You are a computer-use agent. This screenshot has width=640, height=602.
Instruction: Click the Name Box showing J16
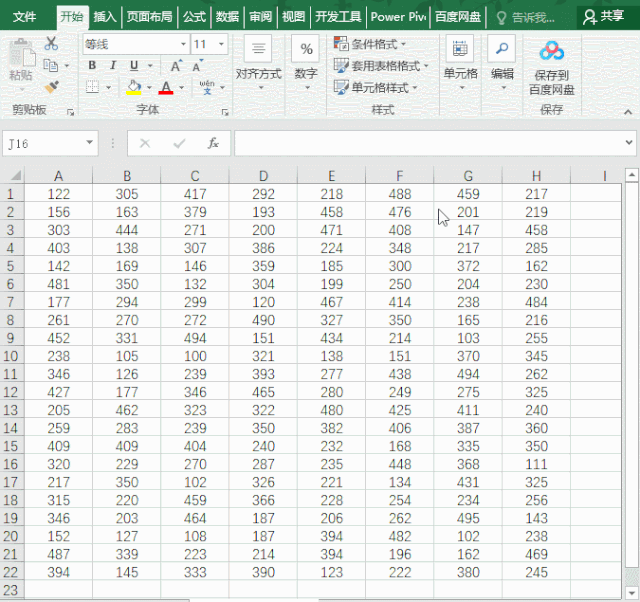[50, 143]
